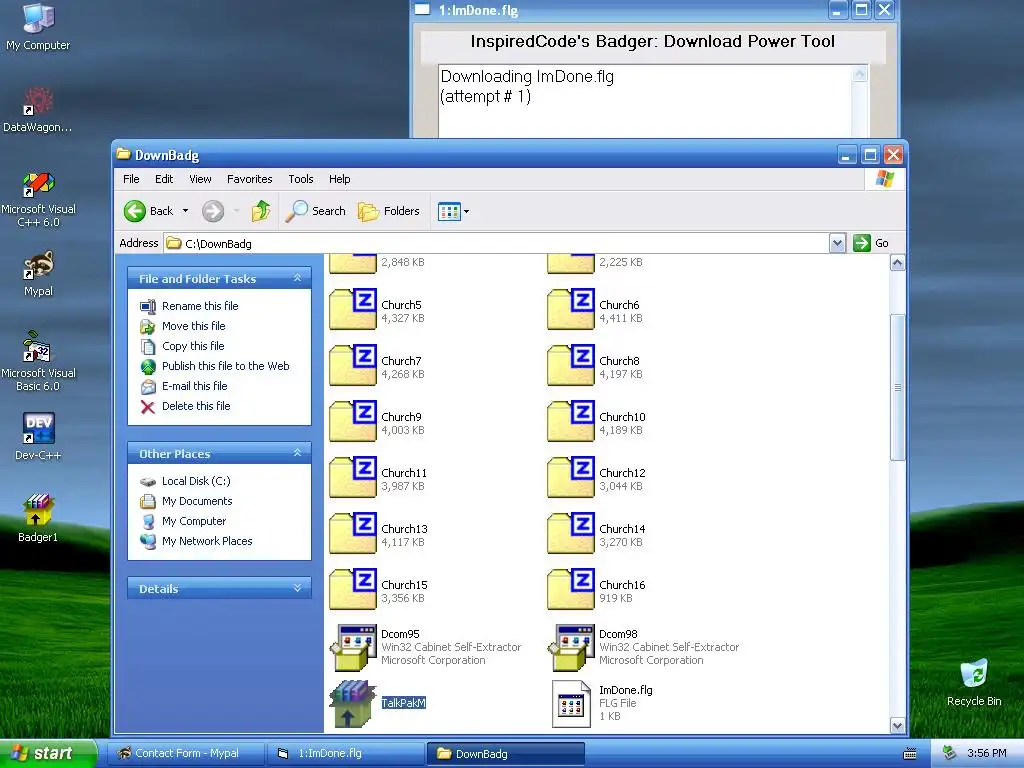The width and height of the screenshot is (1024, 768).
Task: Click the 3:56 PM tray clock
Action: pos(987,753)
